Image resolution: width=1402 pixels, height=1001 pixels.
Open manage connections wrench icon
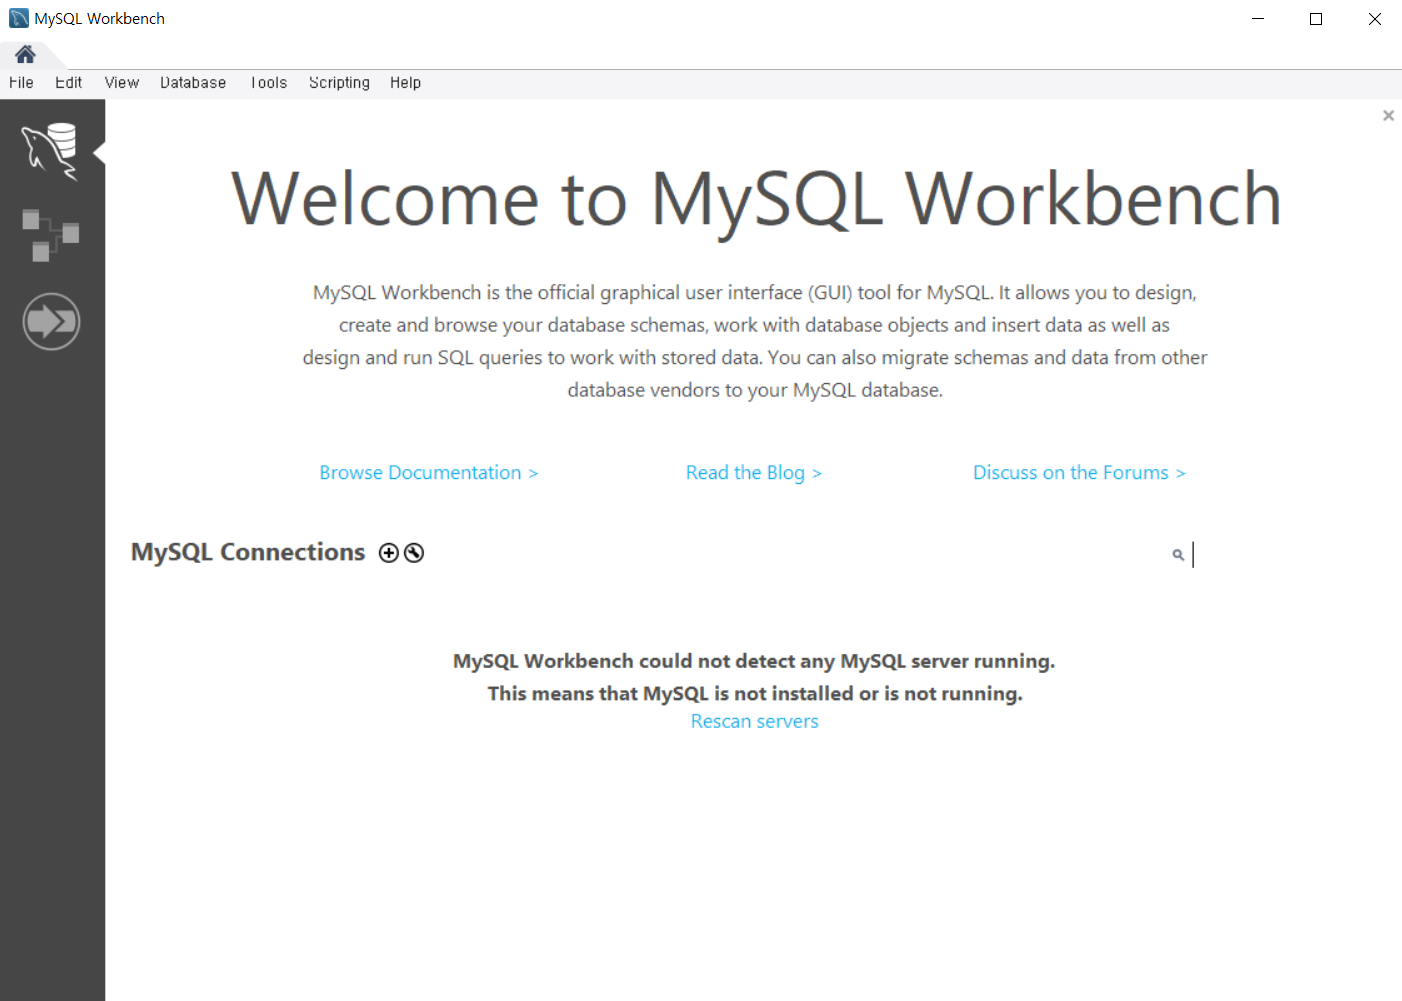click(414, 553)
